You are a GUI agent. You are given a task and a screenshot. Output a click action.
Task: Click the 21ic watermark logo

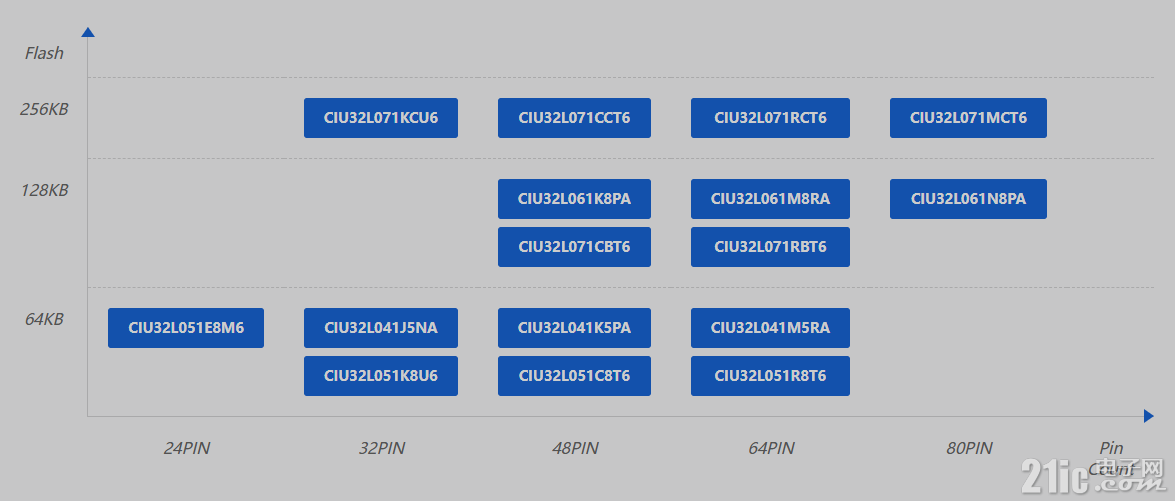point(1092,476)
